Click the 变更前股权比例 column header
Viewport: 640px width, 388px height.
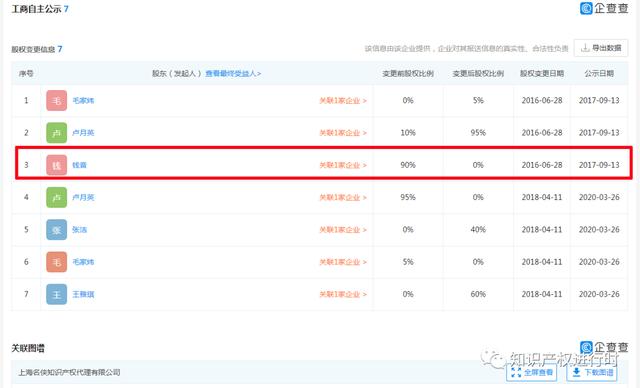click(x=408, y=73)
